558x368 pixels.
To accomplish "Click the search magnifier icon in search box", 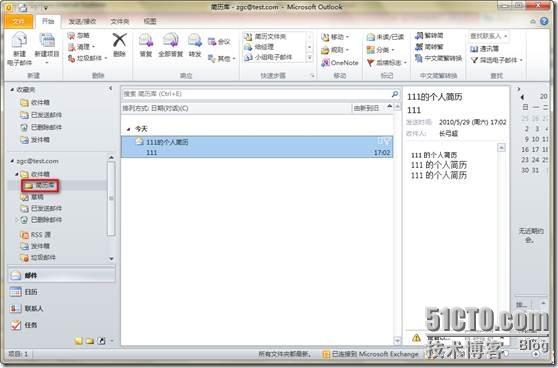I will coord(395,94).
